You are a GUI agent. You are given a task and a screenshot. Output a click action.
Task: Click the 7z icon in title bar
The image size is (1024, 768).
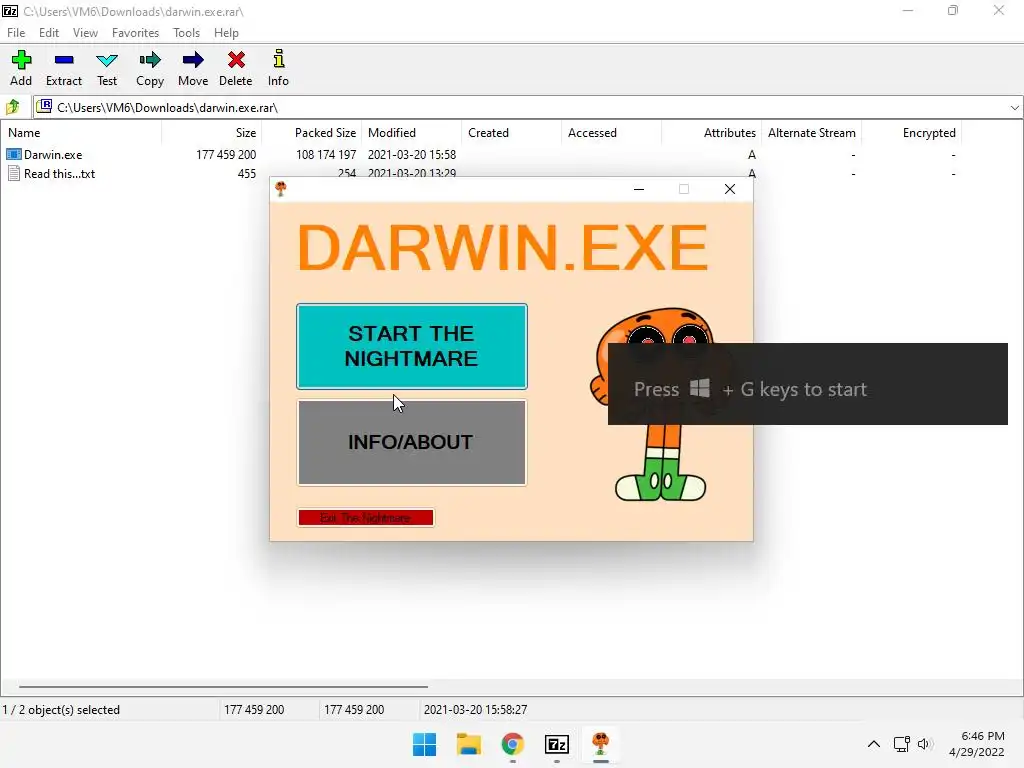10,11
